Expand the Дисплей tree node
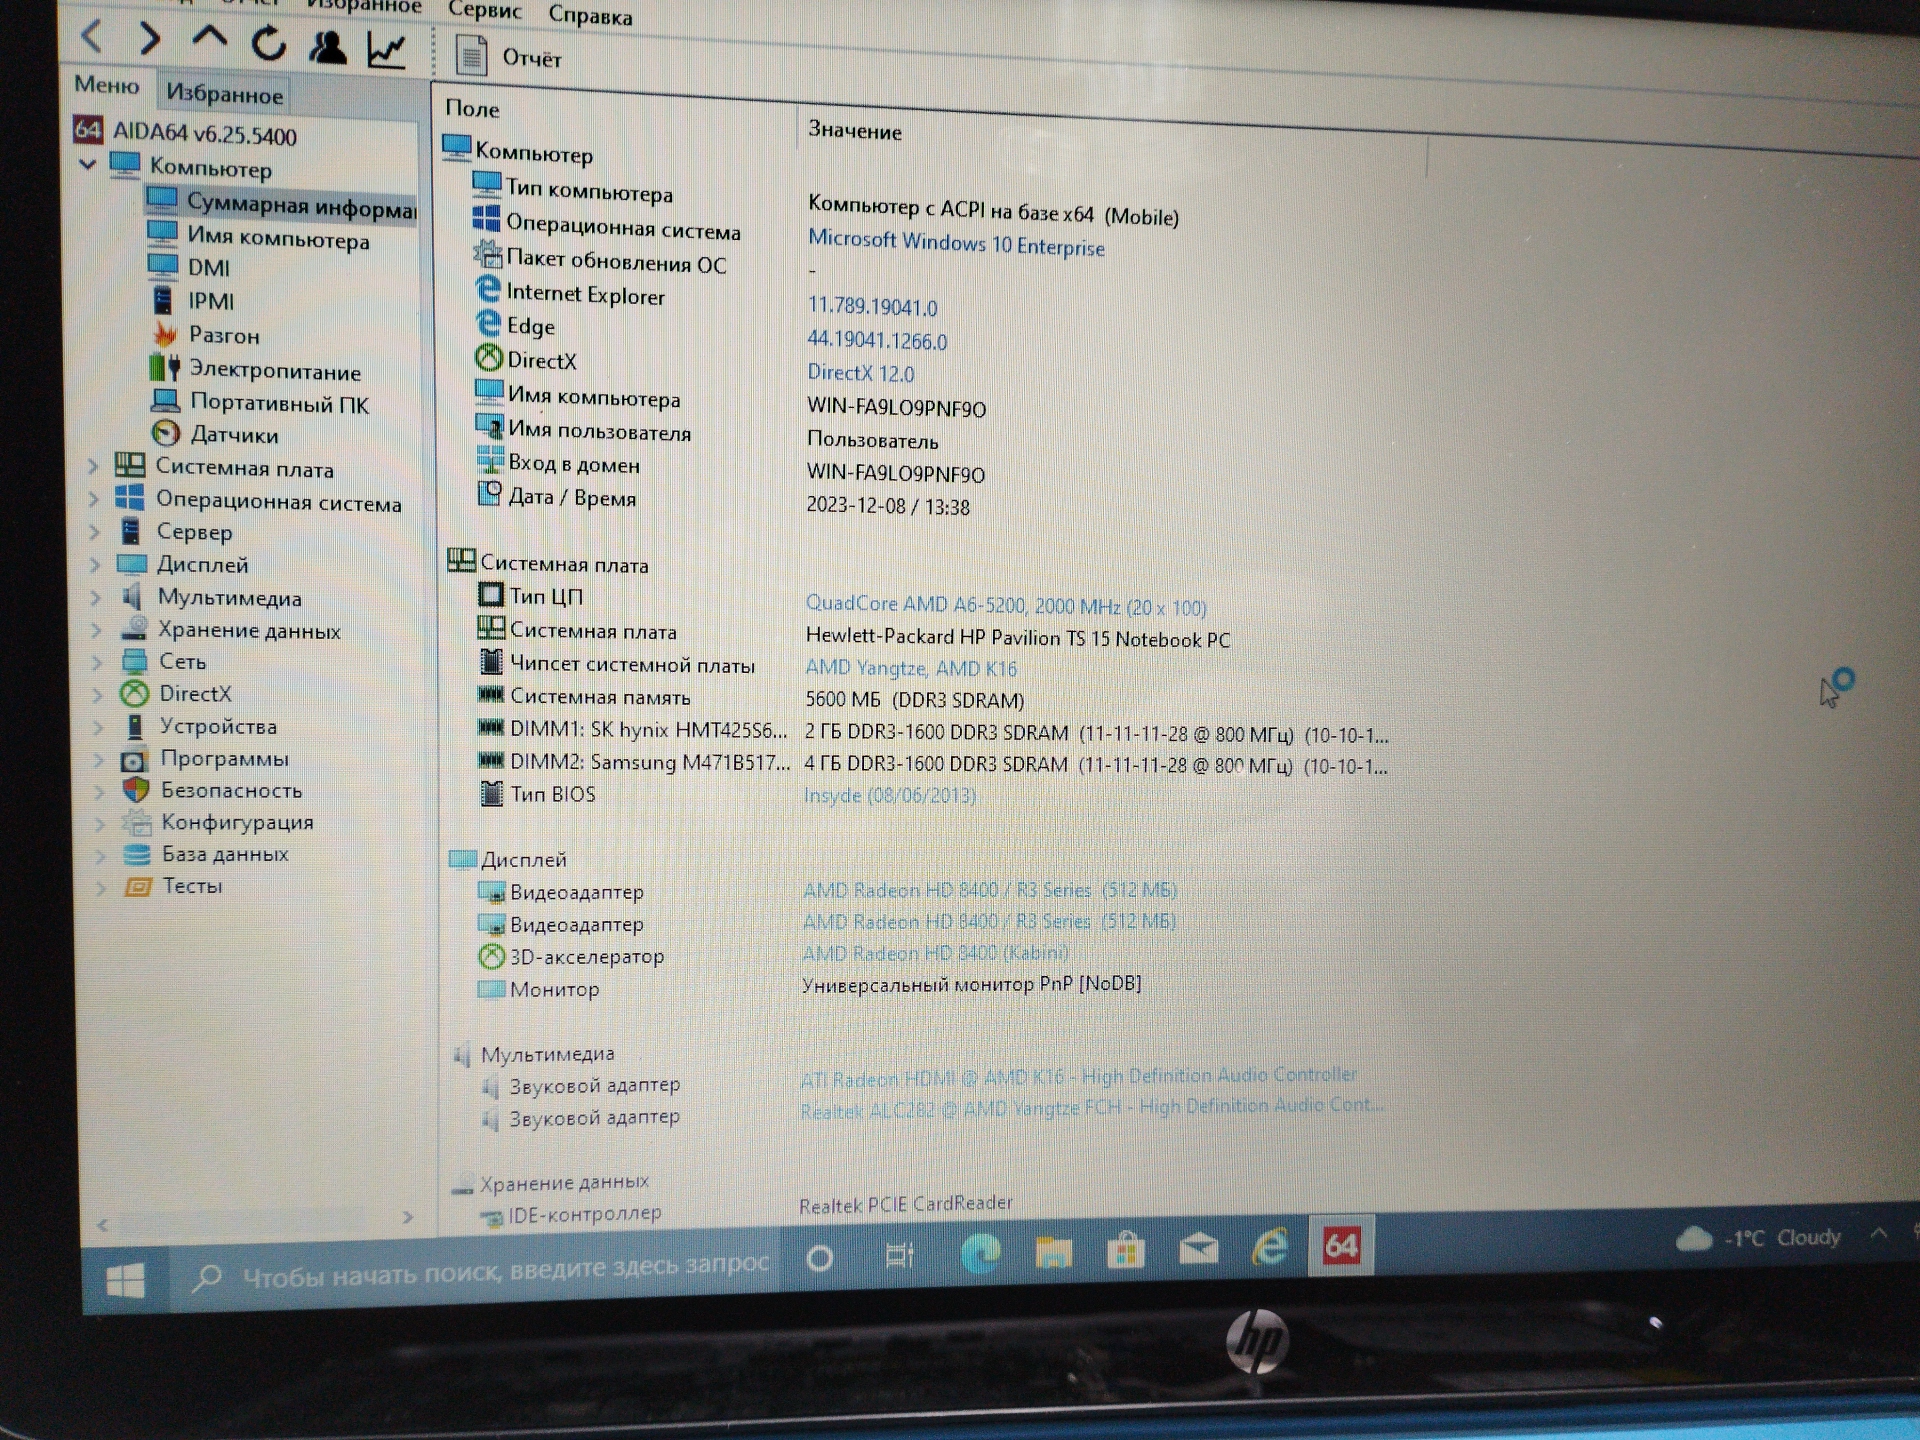The height and width of the screenshot is (1440, 1920). 95,565
